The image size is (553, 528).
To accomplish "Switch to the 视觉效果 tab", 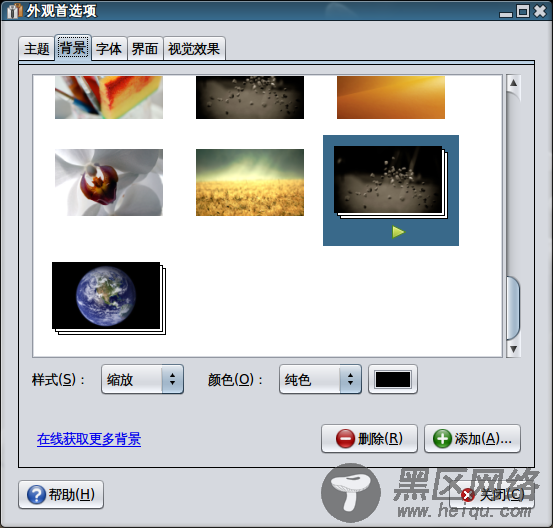I will click(x=194, y=49).
